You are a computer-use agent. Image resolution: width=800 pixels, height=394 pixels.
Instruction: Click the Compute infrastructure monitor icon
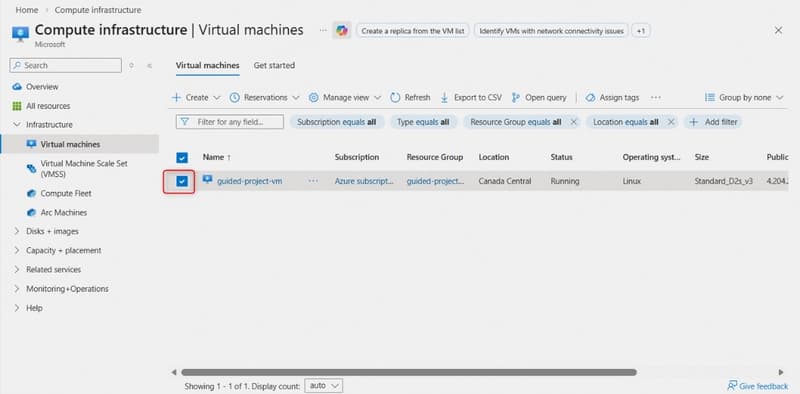click(x=20, y=33)
